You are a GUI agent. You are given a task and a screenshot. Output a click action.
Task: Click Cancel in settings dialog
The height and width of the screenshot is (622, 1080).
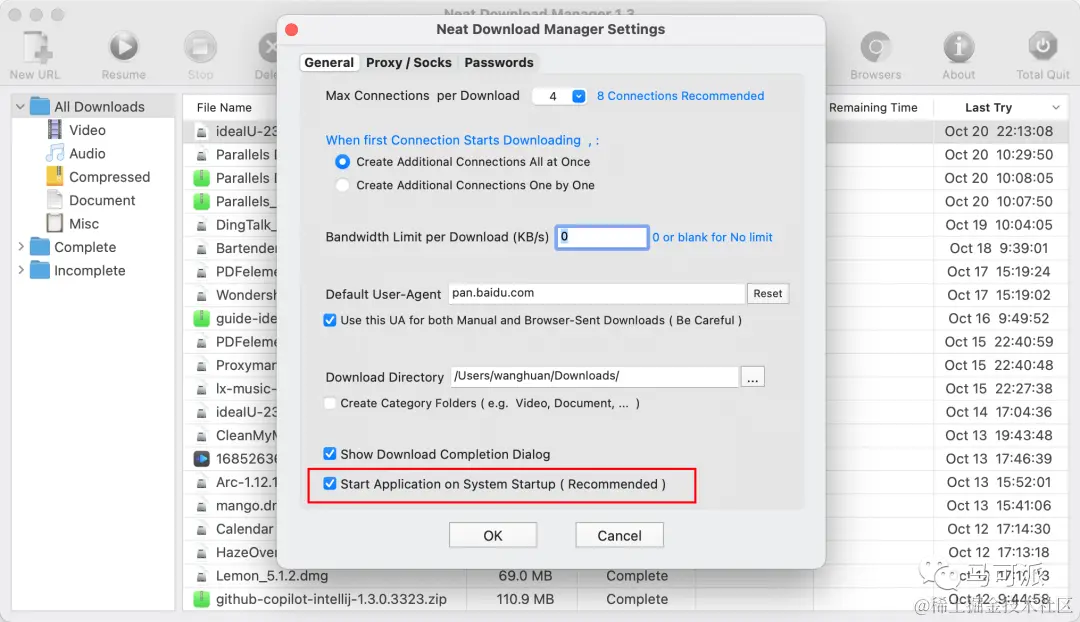(x=619, y=535)
